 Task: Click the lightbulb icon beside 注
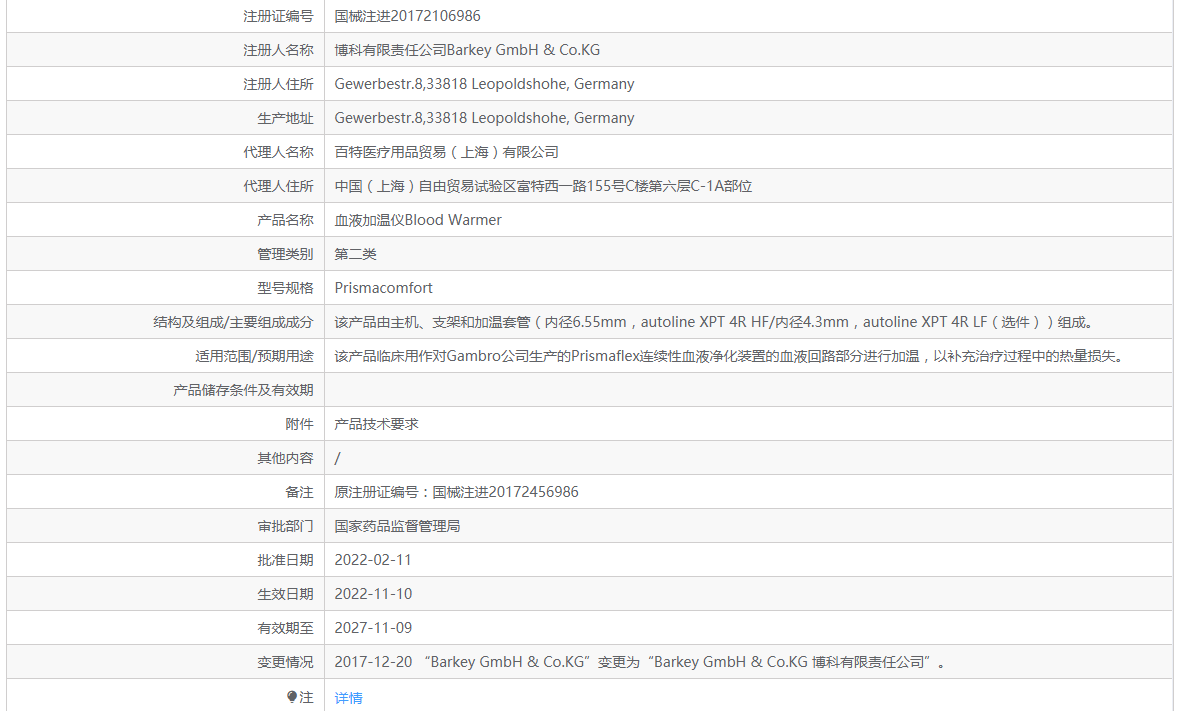292,697
